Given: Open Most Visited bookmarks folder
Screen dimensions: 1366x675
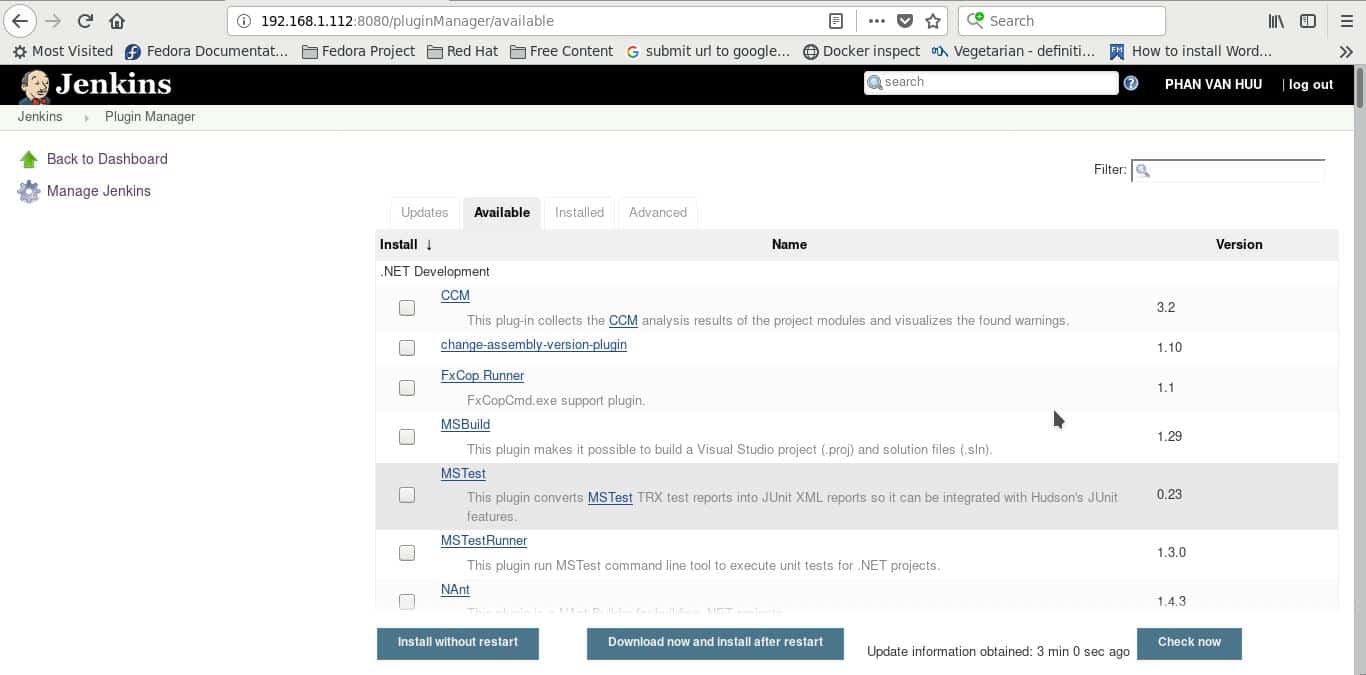Looking at the screenshot, I should pyautogui.click(x=63, y=51).
